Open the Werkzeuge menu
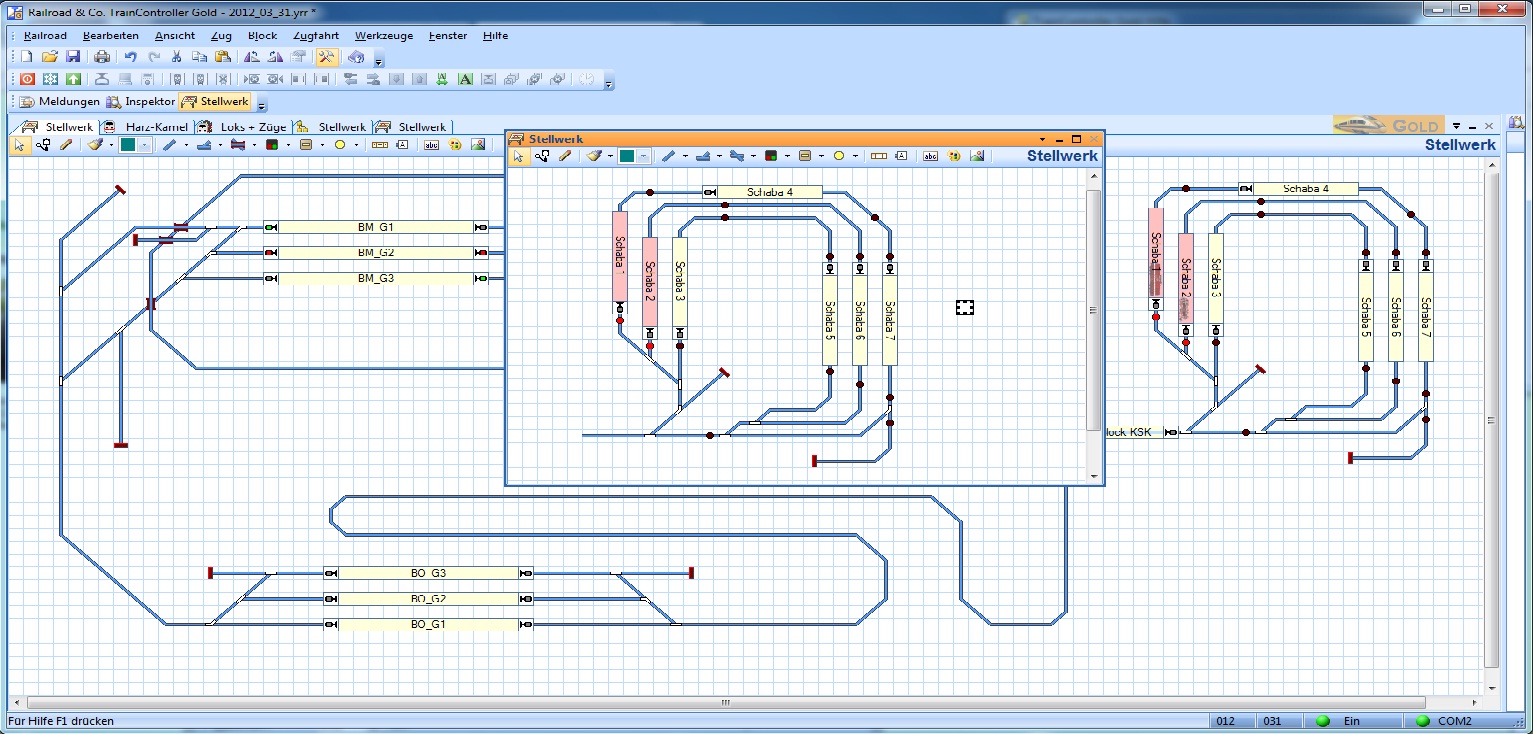The width and height of the screenshot is (1533, 734). click(x=384, y=36)
